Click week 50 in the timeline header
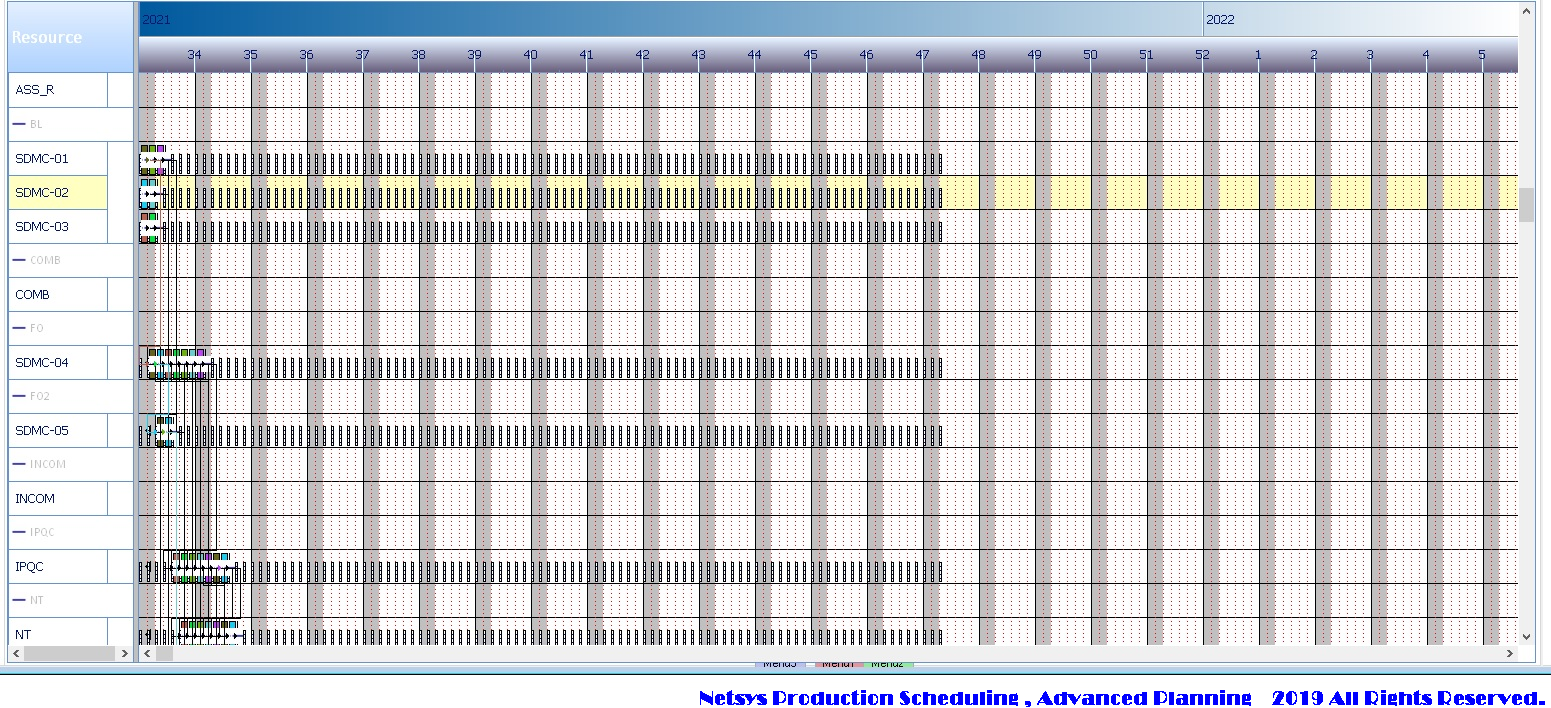 (x=1090, y=55)
